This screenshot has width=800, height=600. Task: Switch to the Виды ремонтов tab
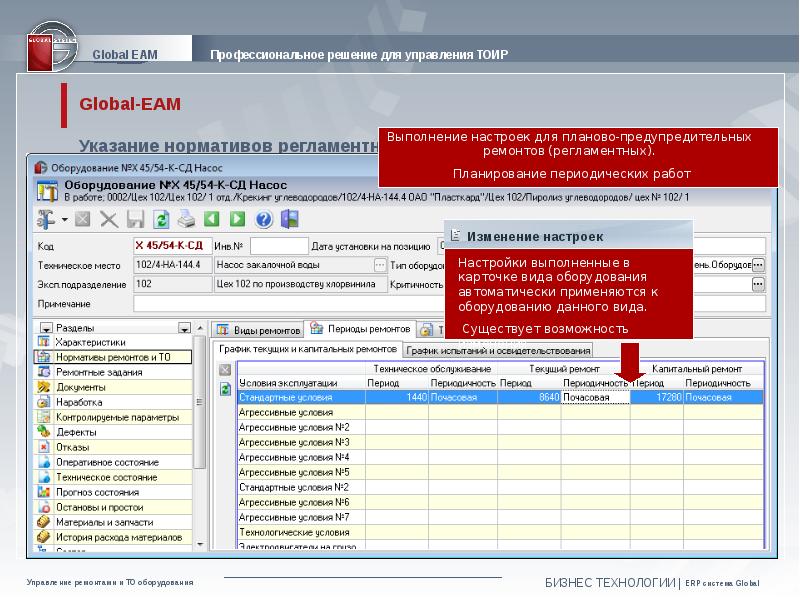[x=259, y=329]
